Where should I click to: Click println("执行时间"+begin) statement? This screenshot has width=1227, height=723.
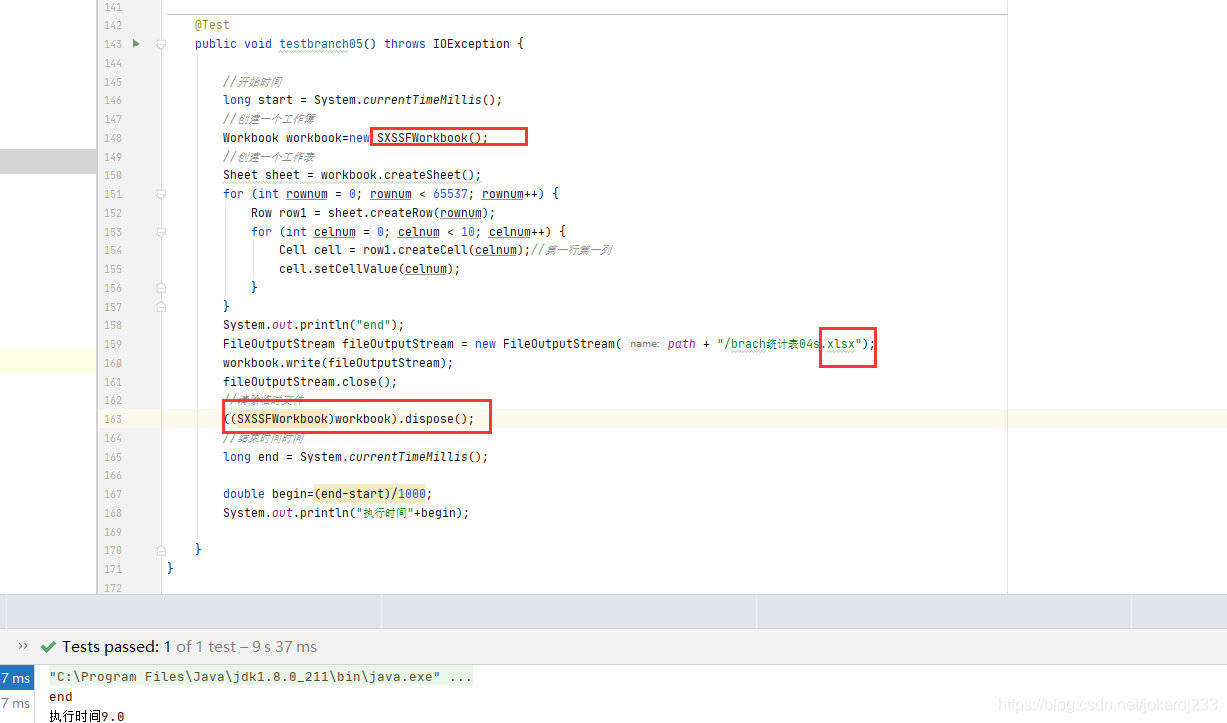pyautogui.click(x=346, y=513)
